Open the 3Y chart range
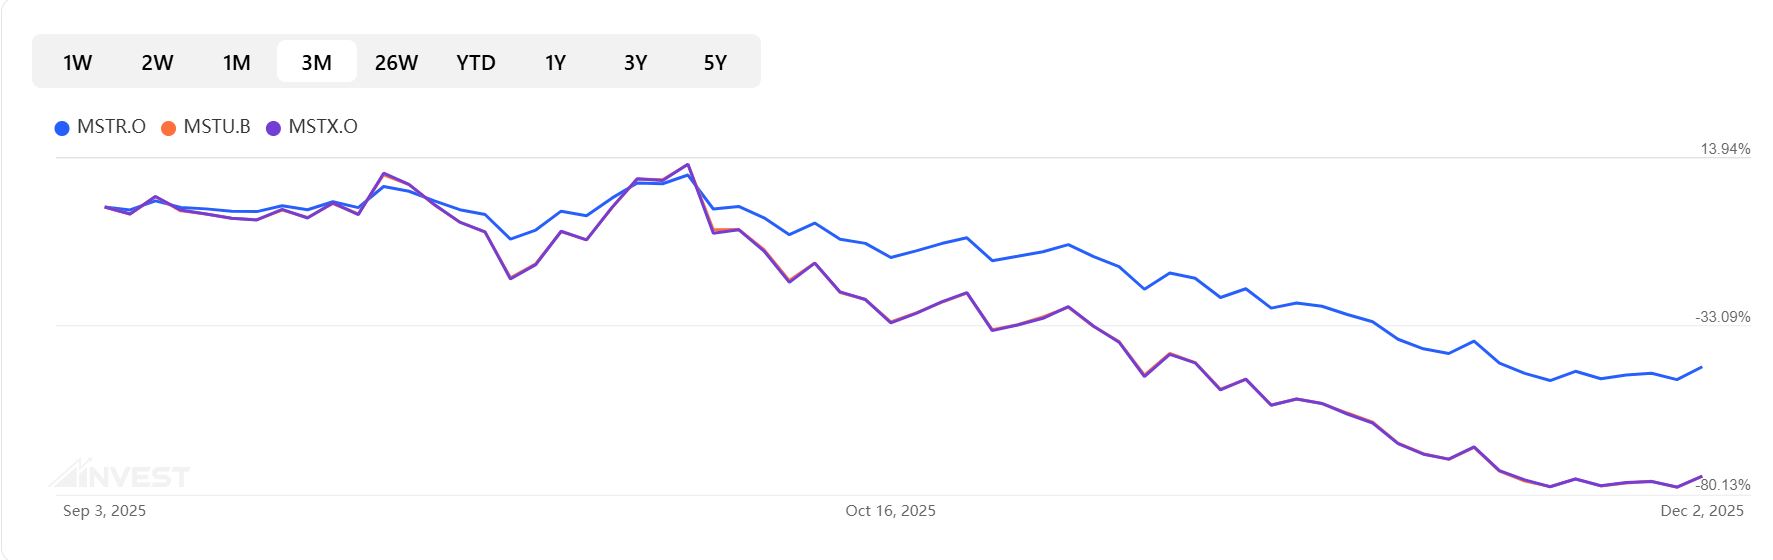Viewport: 1773px width, 560px height. click(635, 62)
